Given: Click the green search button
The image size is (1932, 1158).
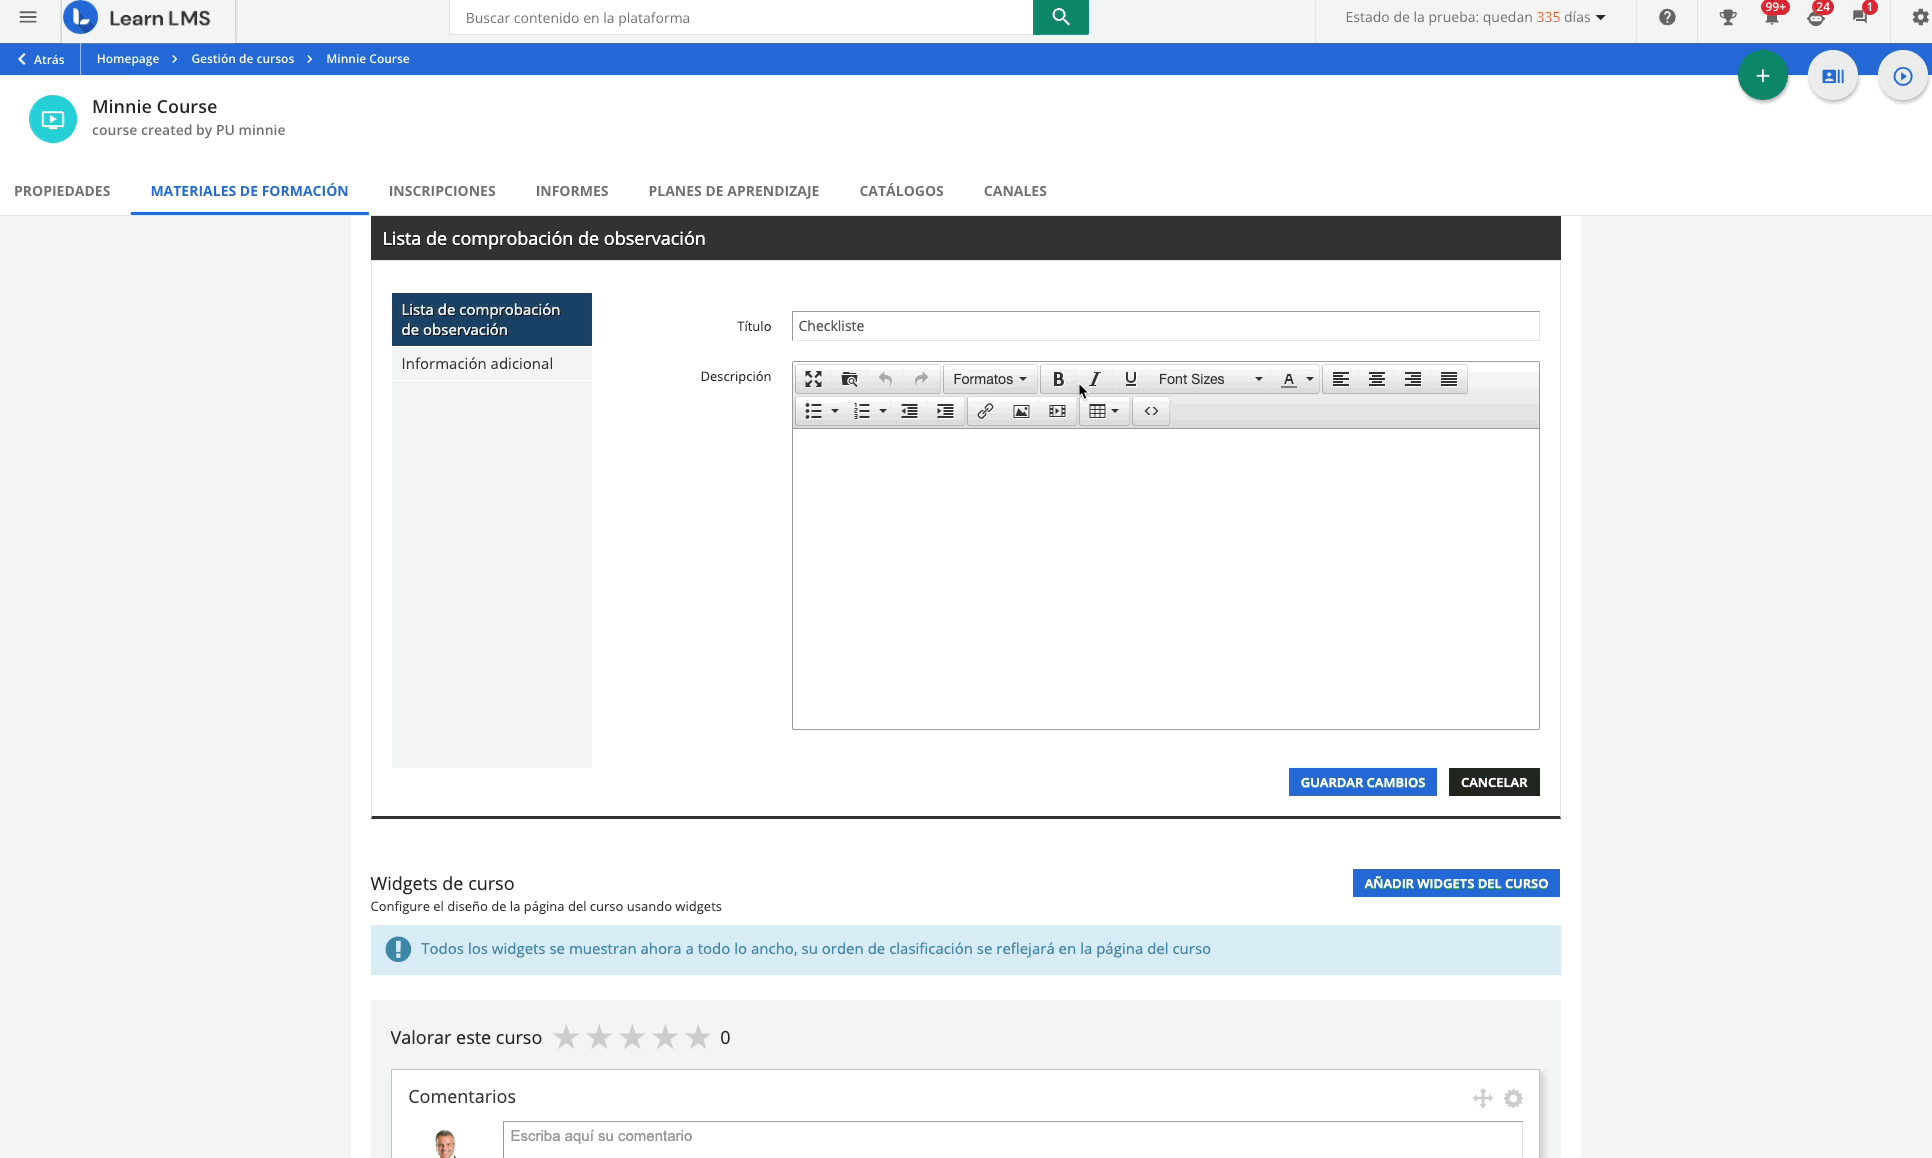Looking at the screenshot, I should pos(1060,17).
